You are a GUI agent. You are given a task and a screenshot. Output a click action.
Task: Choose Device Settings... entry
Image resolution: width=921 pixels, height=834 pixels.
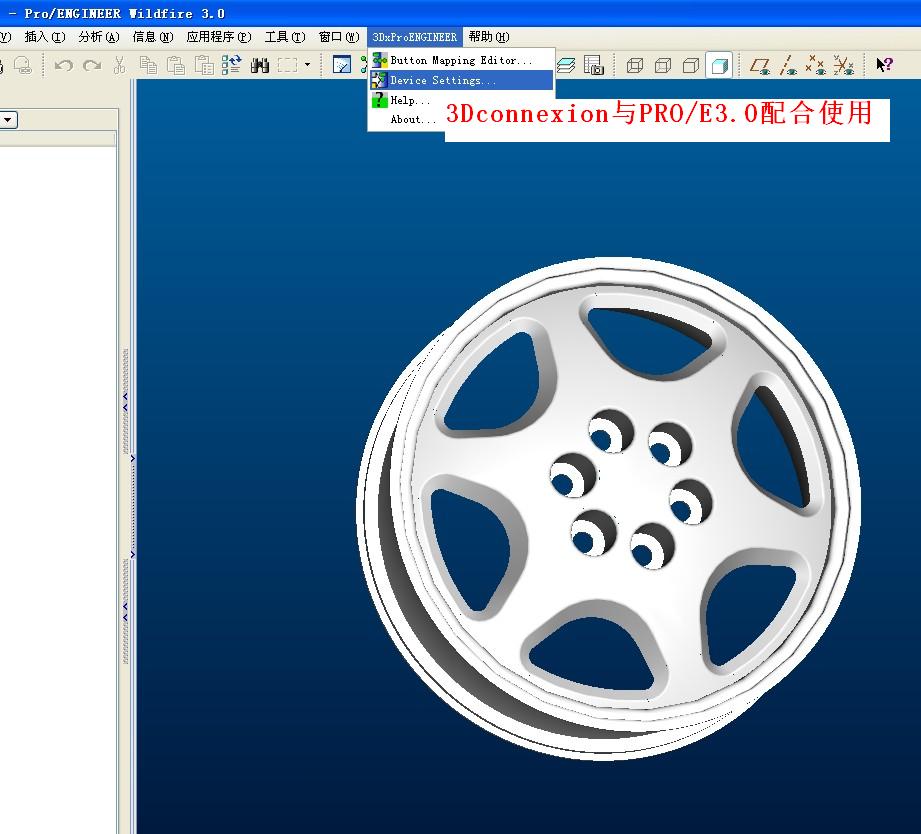(462, 80)
